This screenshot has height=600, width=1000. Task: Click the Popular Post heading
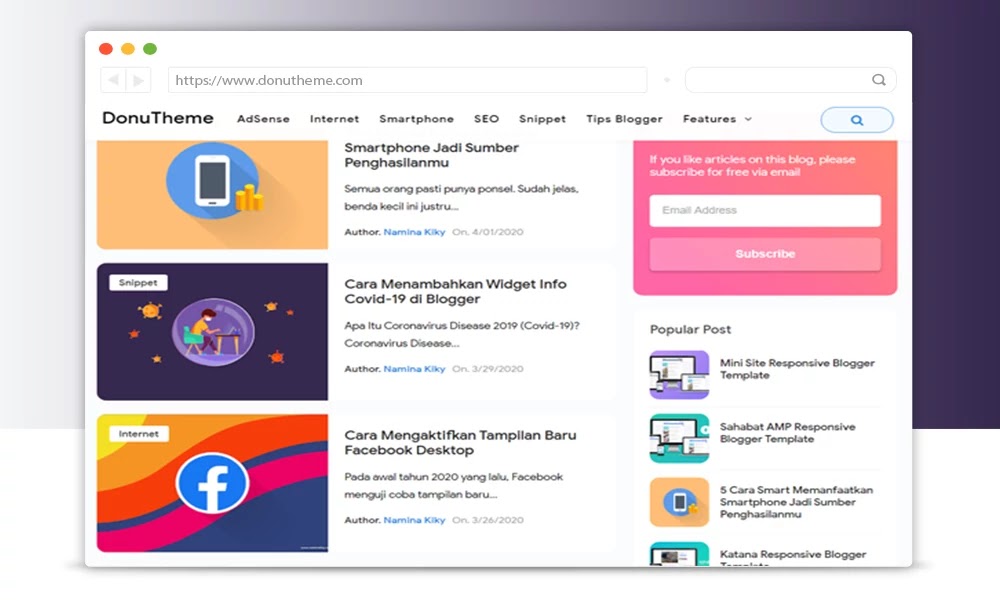(x=690, y=329)
